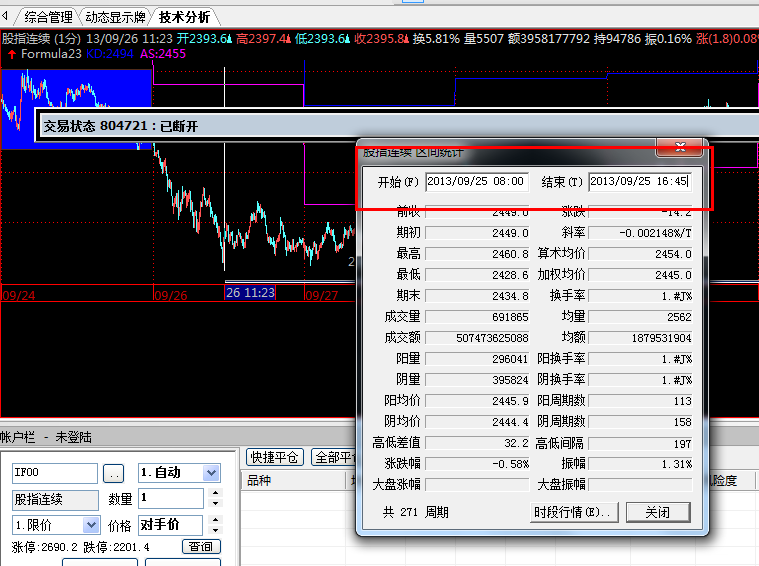The height and width of the screenshot is (566, 759).
Task: Select the 技术分析 tab
Action: pos(184,17)
